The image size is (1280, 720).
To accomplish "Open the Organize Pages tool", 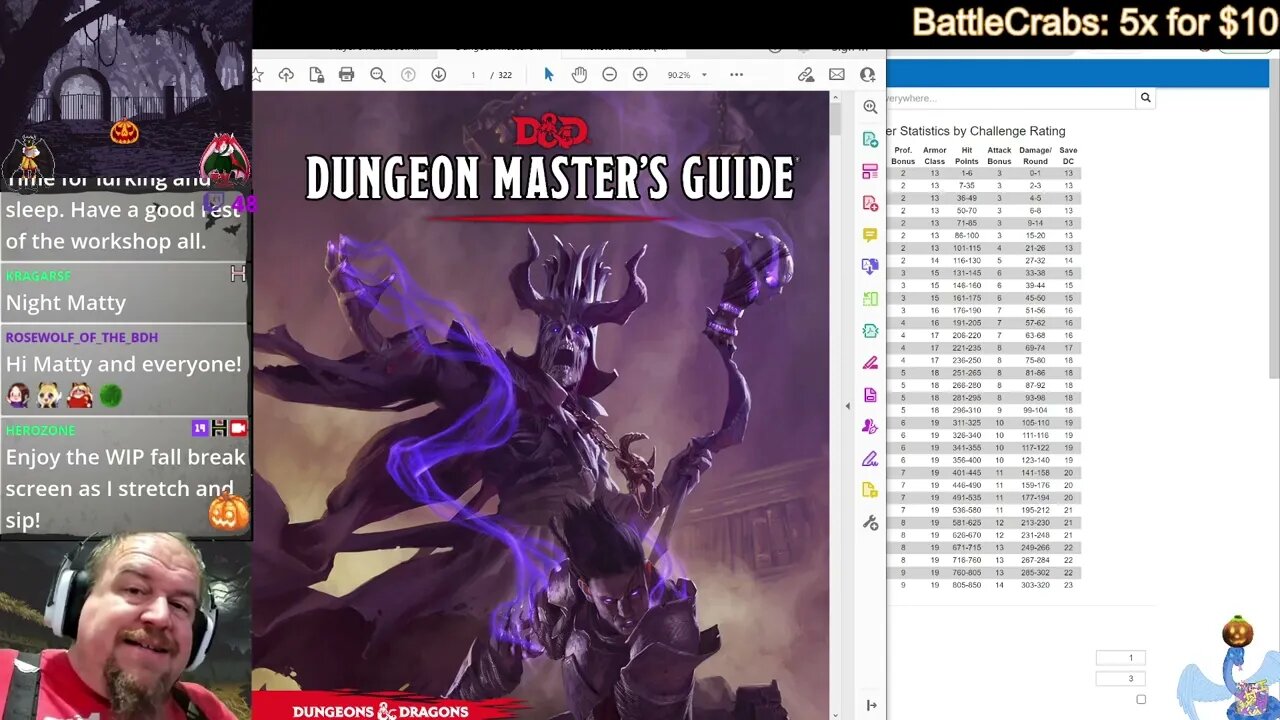I will [870, 171].
